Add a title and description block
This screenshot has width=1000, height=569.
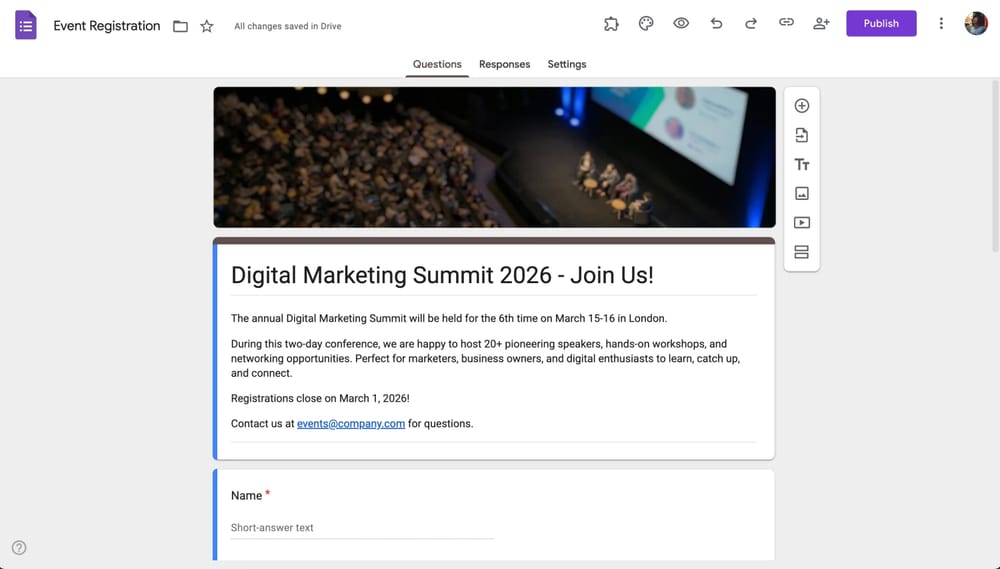click(801, 165)
